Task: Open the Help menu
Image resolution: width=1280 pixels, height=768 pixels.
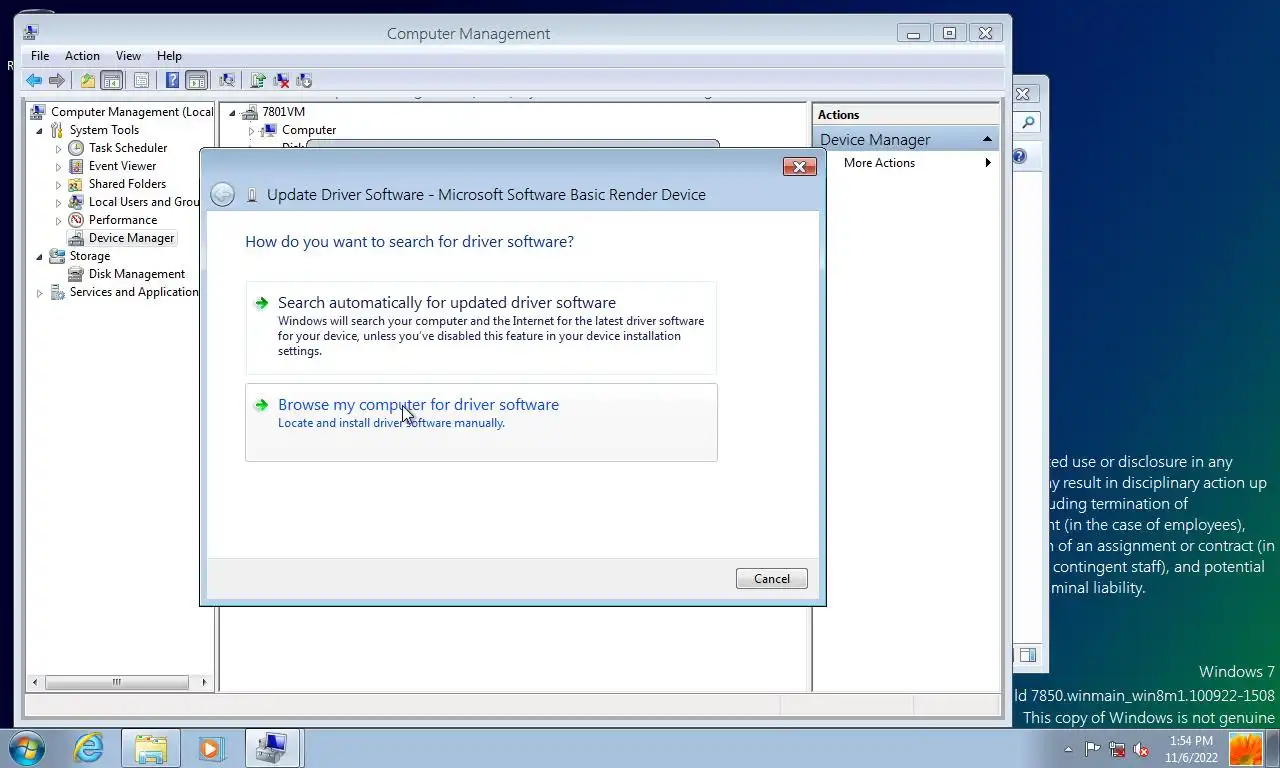Action: pyautogui.click(x=169, y=56)
